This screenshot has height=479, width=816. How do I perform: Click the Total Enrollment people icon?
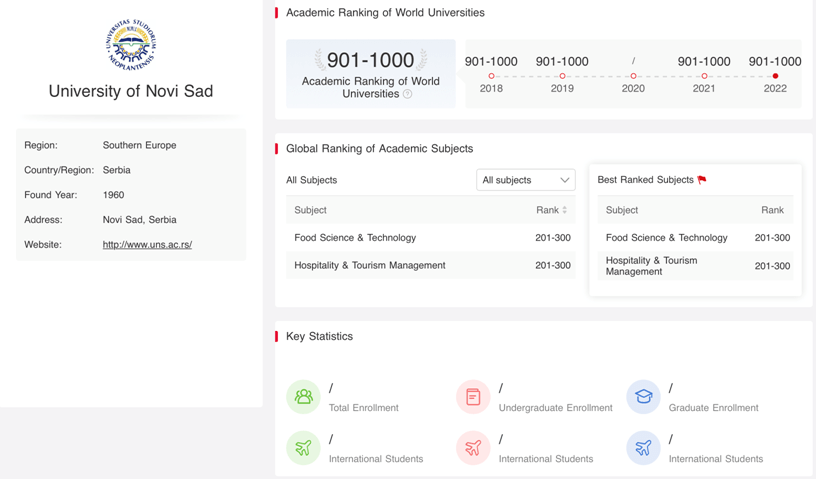303,397
